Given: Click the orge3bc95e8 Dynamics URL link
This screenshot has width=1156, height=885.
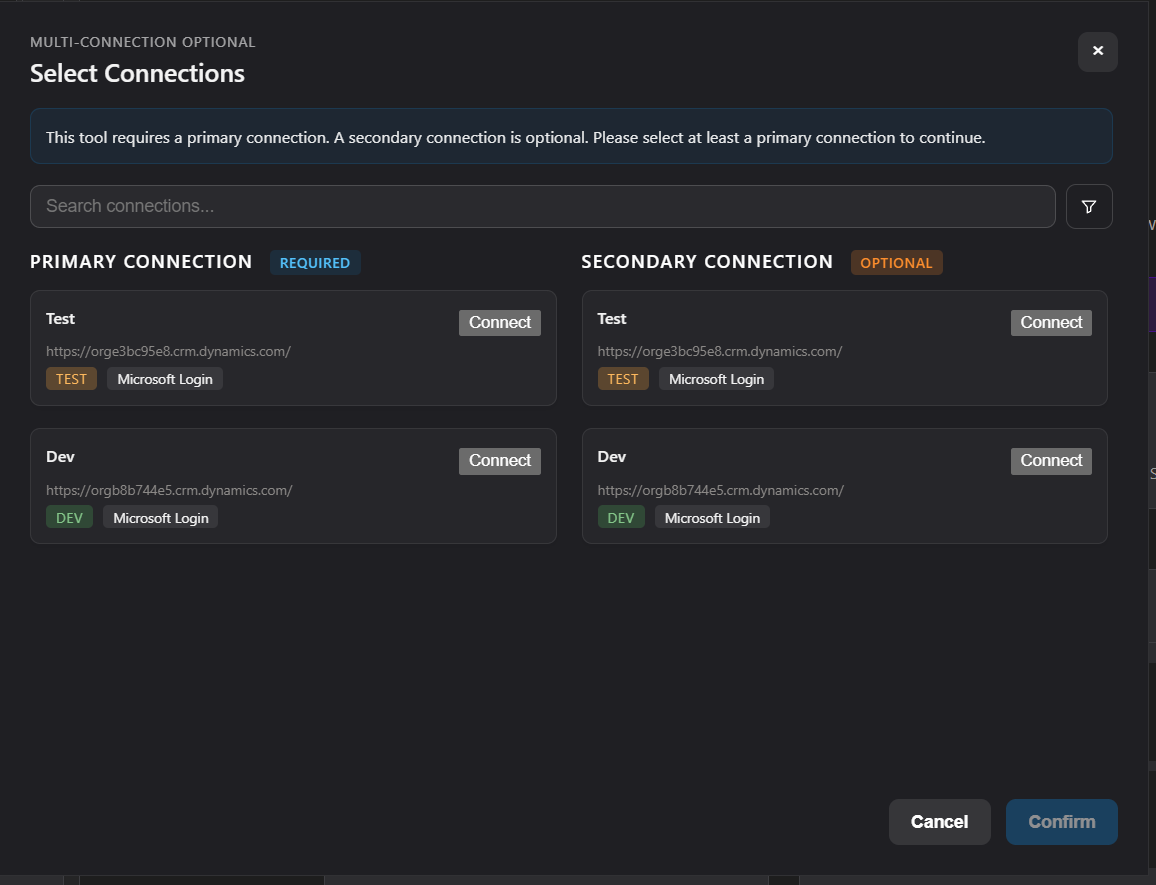Looking at the screenshot, I should [x=167, y=351].
